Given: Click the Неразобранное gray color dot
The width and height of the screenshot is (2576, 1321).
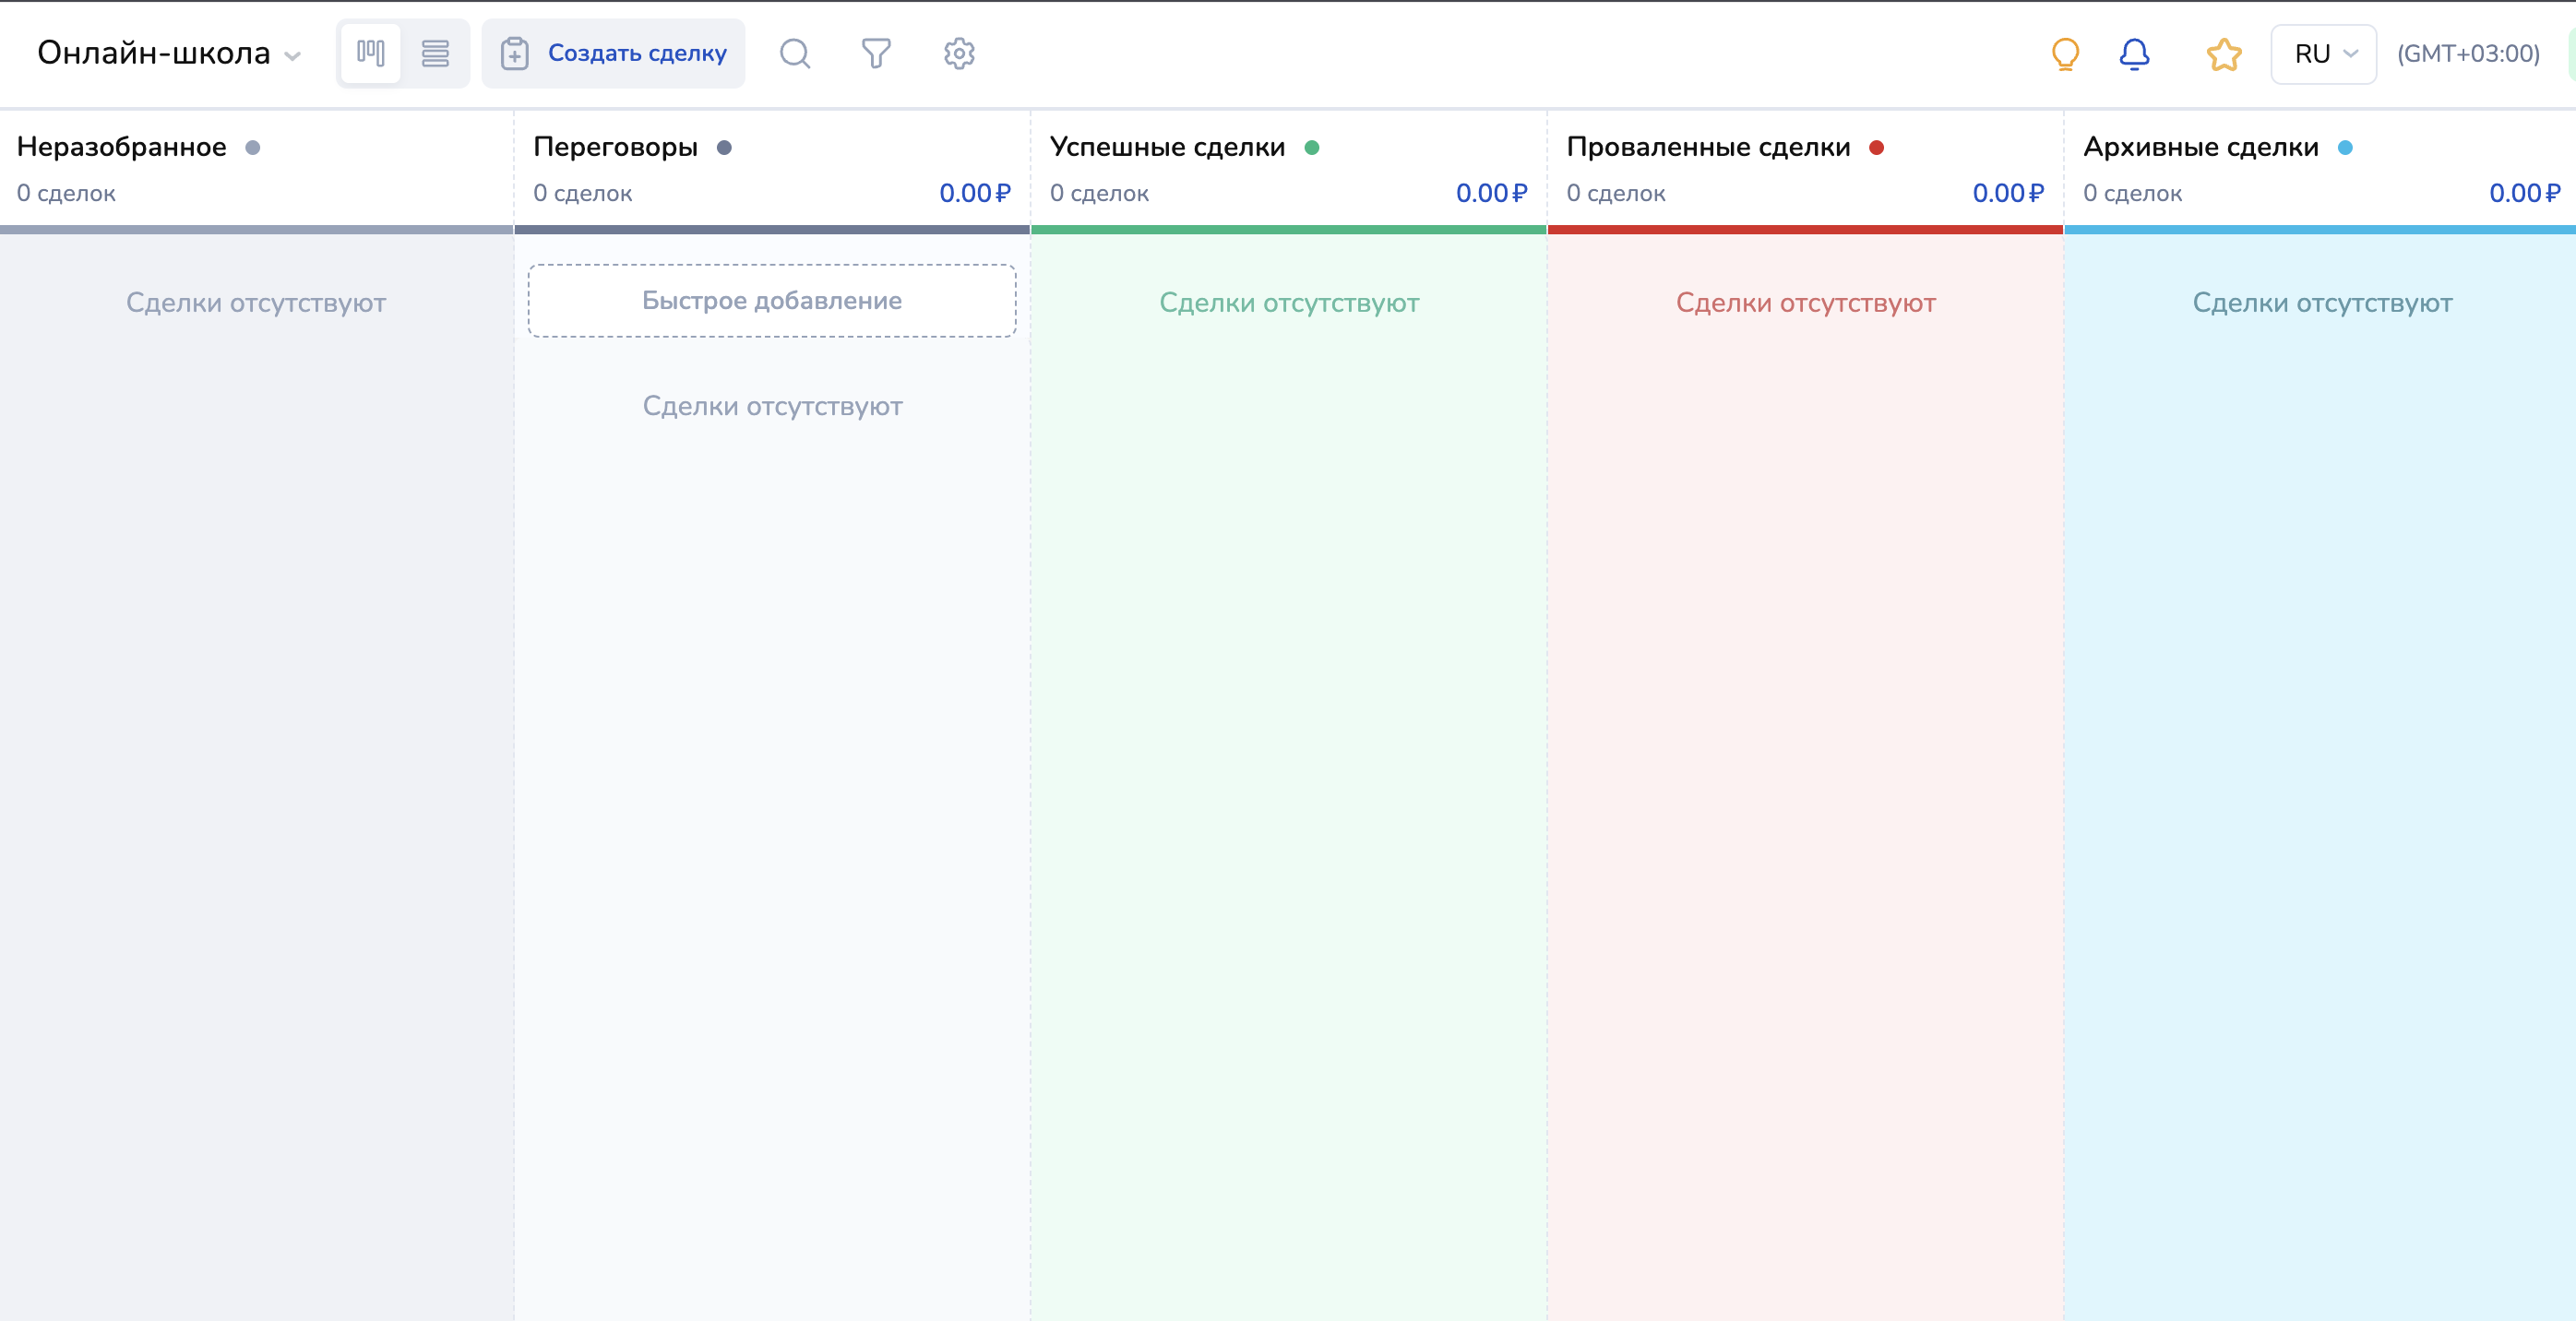Looking at the screenshot, I should coord(253,148).
